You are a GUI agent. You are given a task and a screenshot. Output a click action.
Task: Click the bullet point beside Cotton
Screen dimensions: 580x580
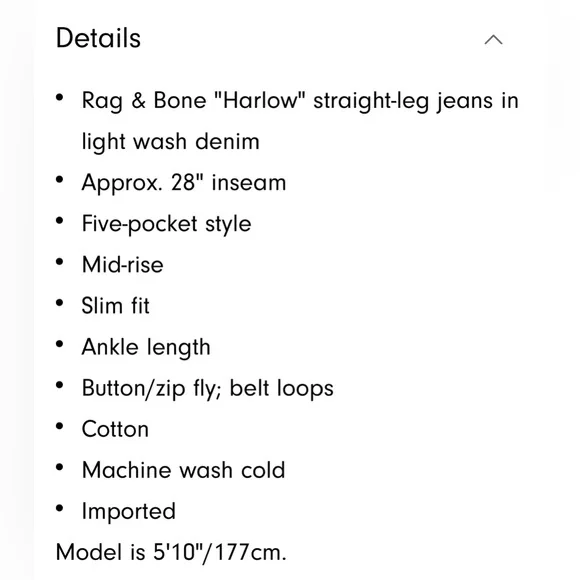click(60, 426)
